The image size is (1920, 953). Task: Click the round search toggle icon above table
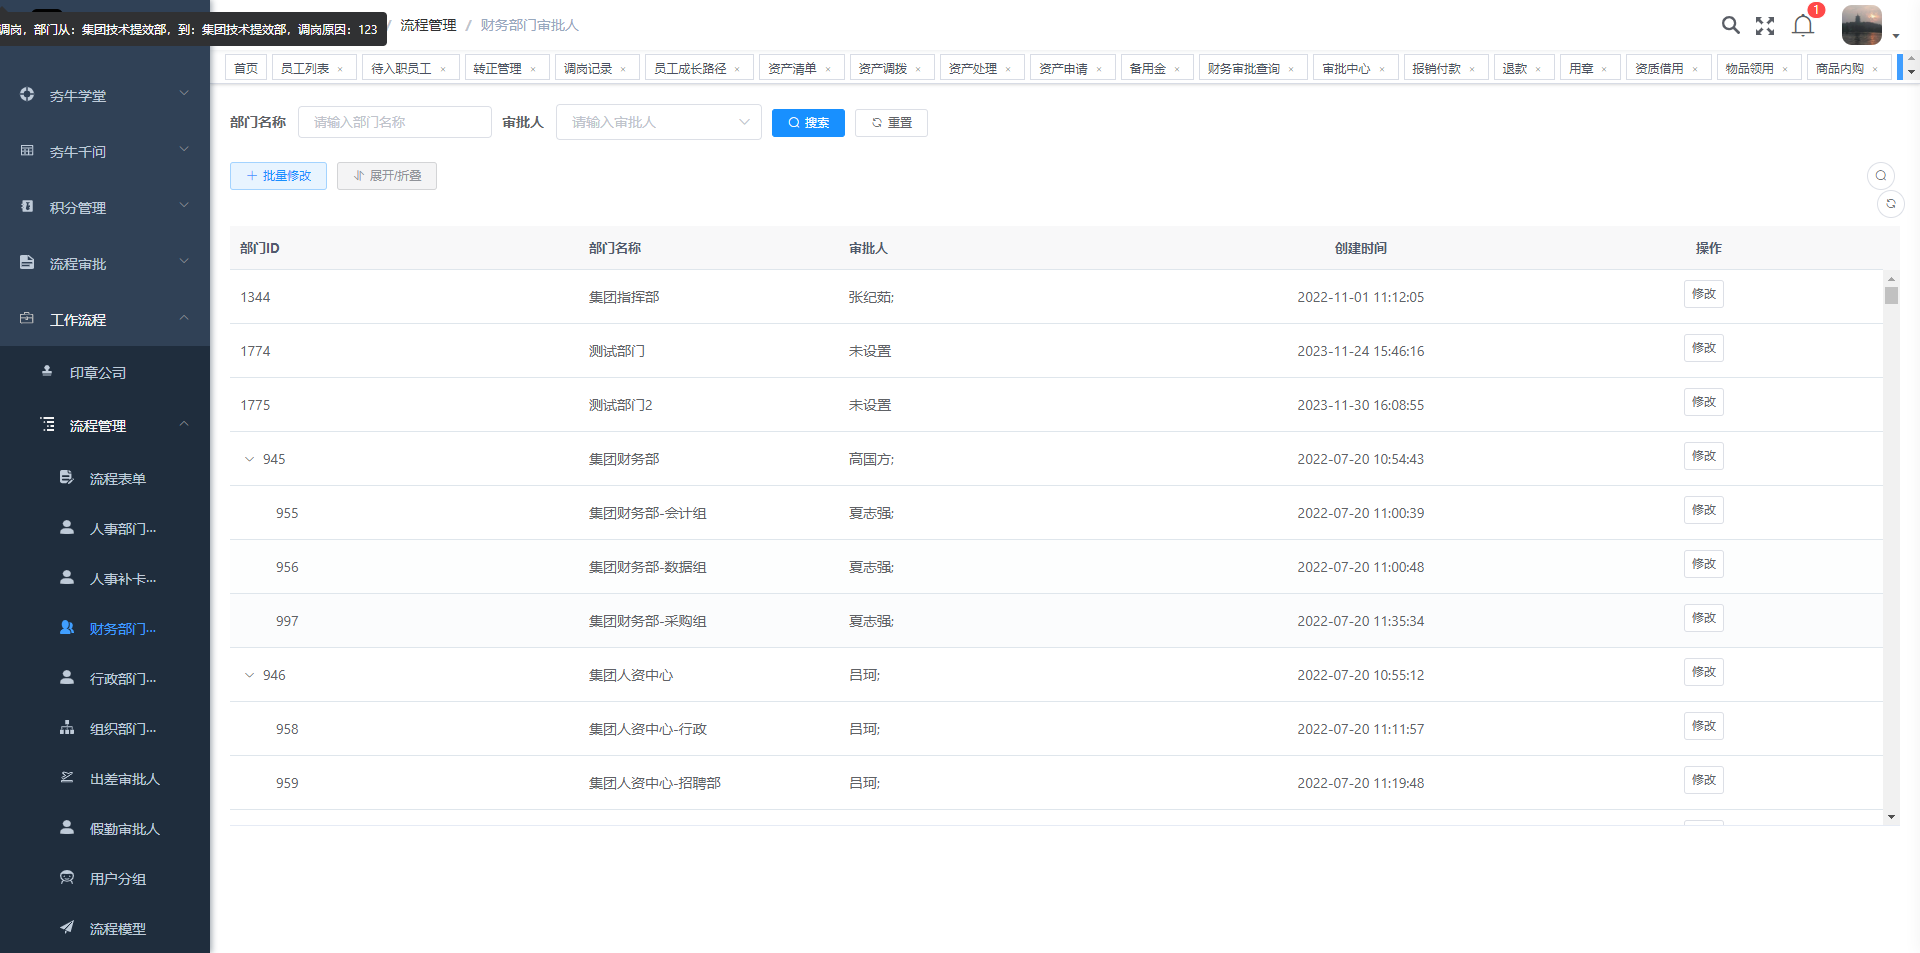tap(1881, 176)
